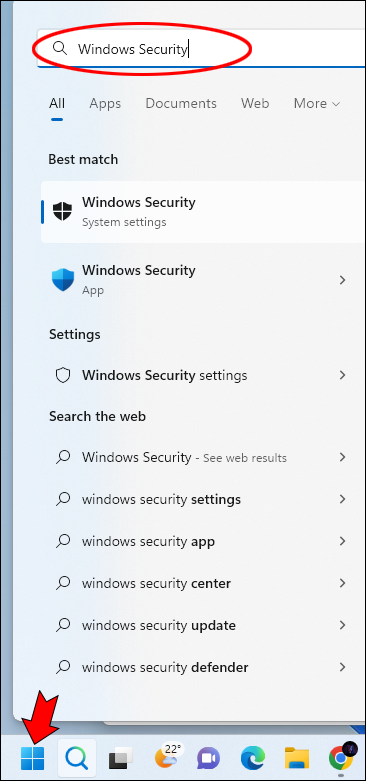Launch Microsoft Edge from the taskbar

[x=253, y=758]
